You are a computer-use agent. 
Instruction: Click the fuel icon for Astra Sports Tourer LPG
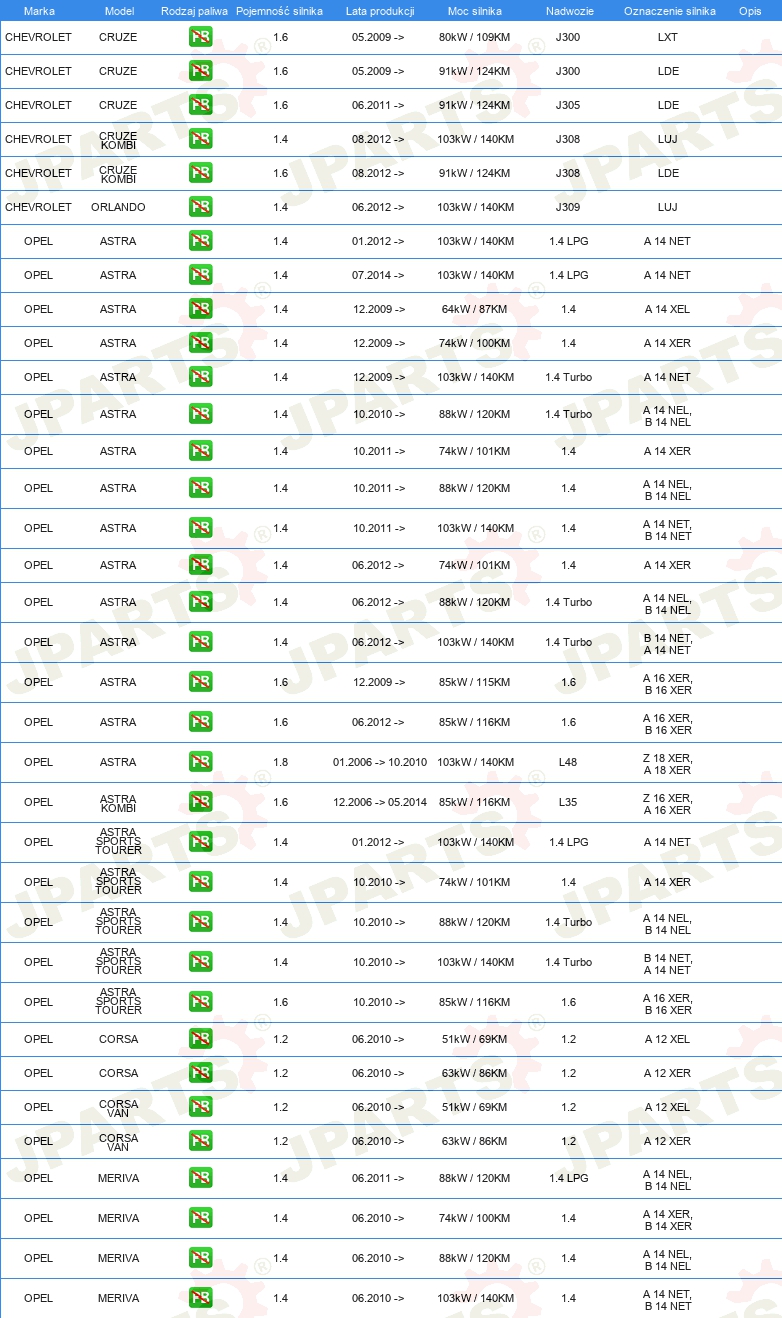click(x=200, y=842)
